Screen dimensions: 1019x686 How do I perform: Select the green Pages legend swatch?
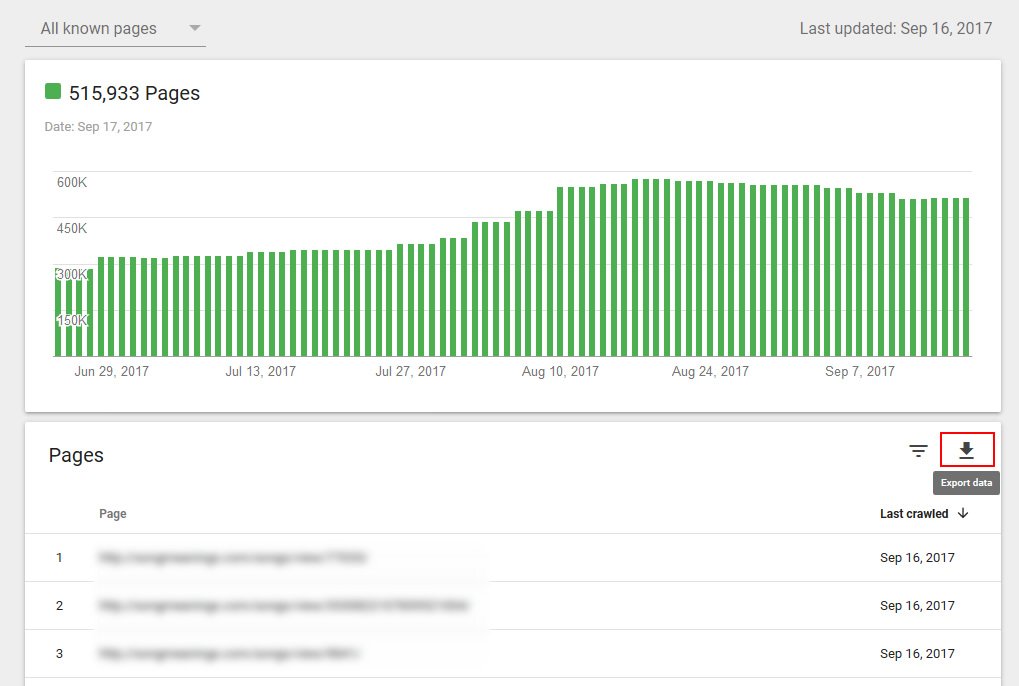click(53, 92)
